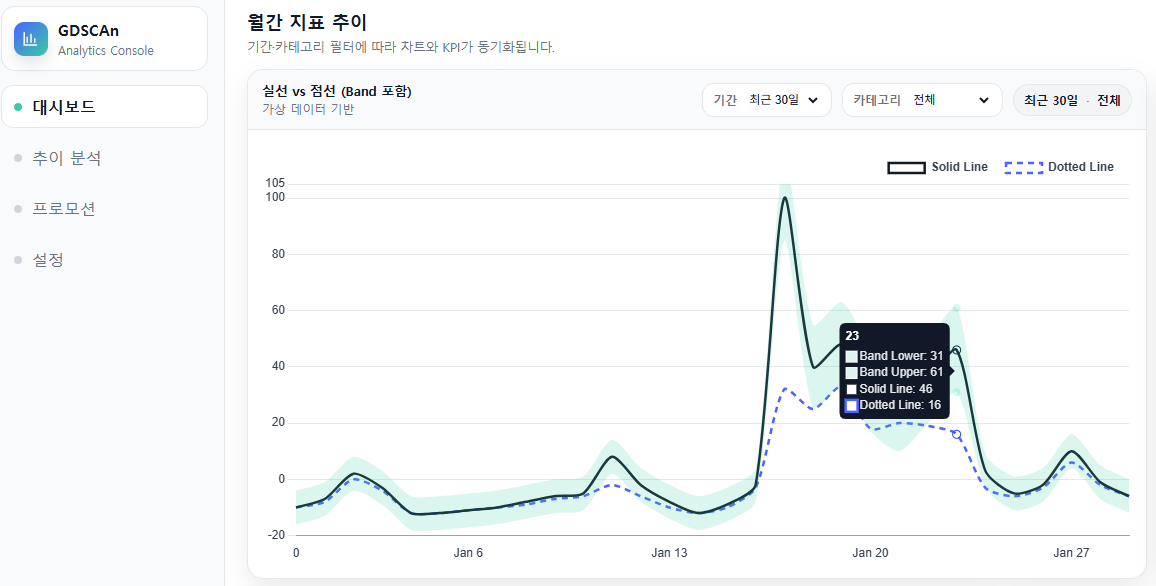The image size is (1156, 586).
Task: Click the gray dot icon beside 추이 분석
Action: coord(17,156)
